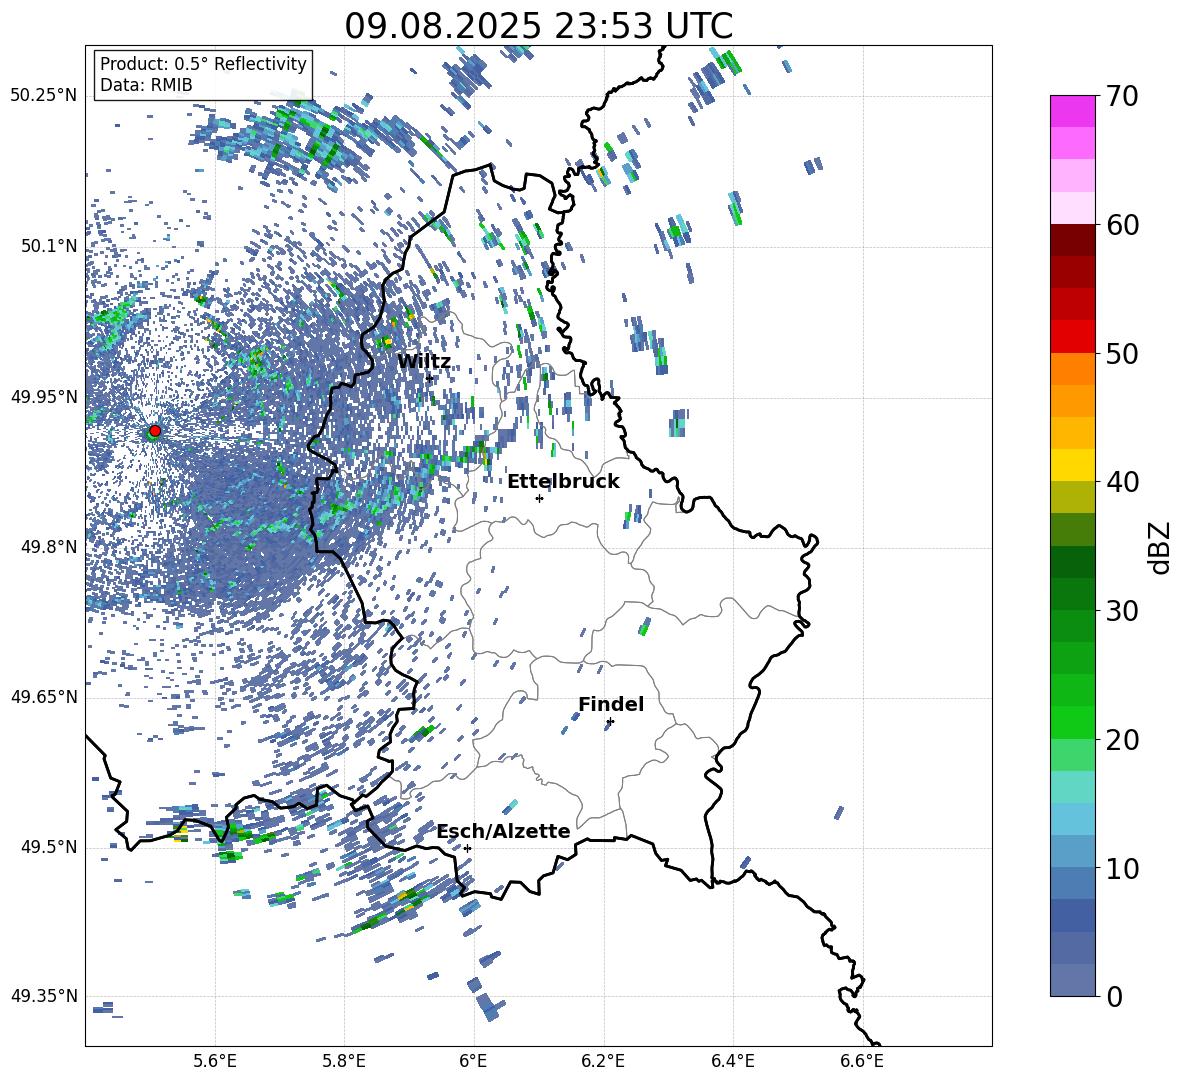This screenshot has height=1081, width=1184.
Task: Click the Ettelbruck station cross marker
Action: click(539, 498)
